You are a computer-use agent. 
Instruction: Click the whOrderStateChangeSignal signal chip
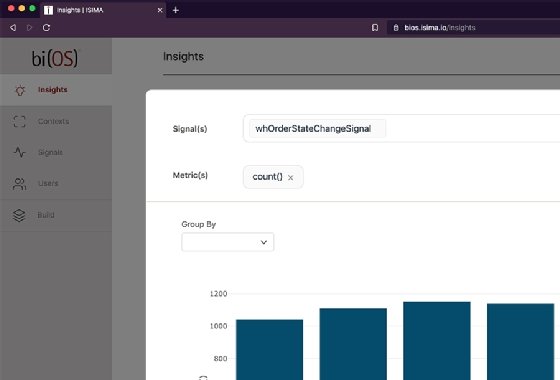(x=317, y=129)
